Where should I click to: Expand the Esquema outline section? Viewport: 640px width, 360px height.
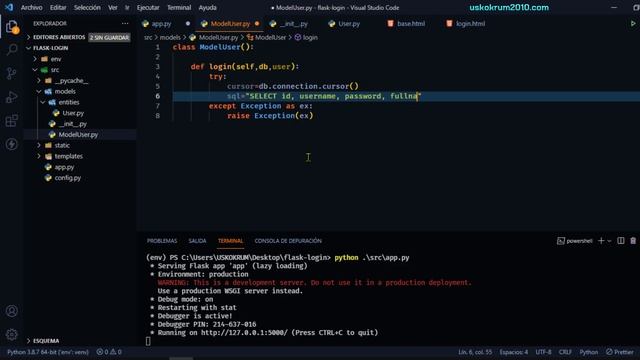[46, 341]
